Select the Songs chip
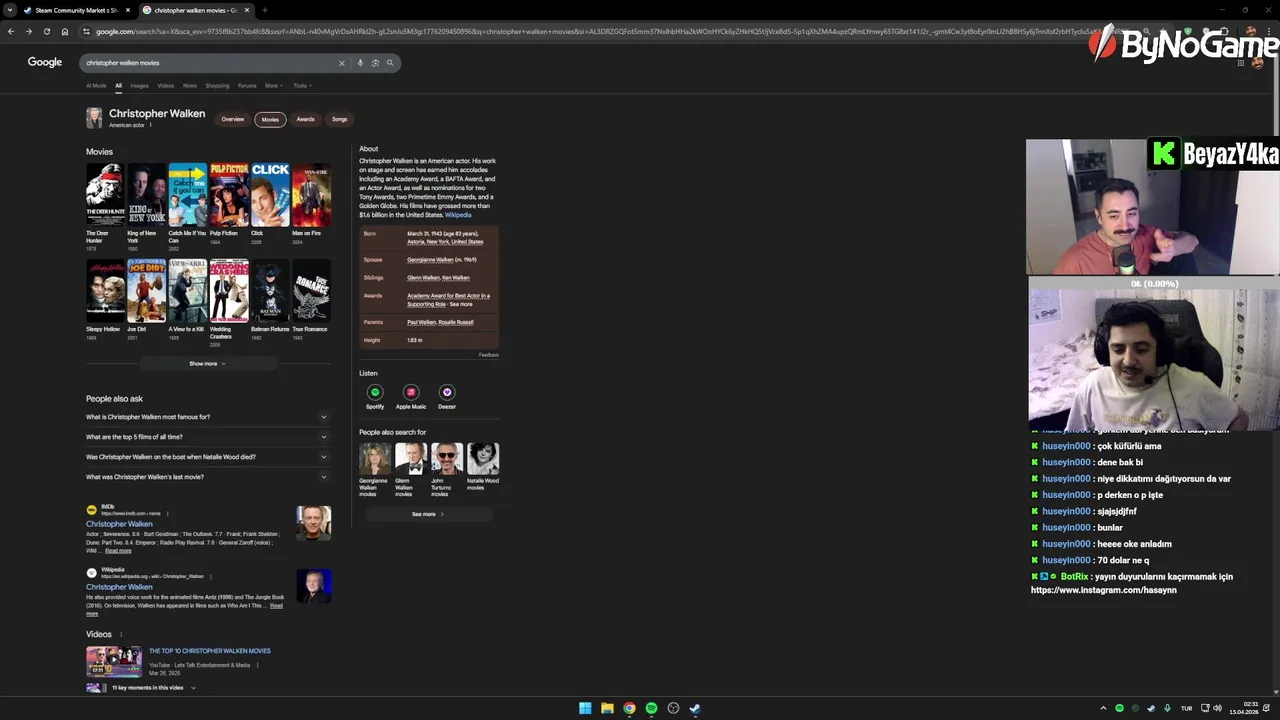 340,119
